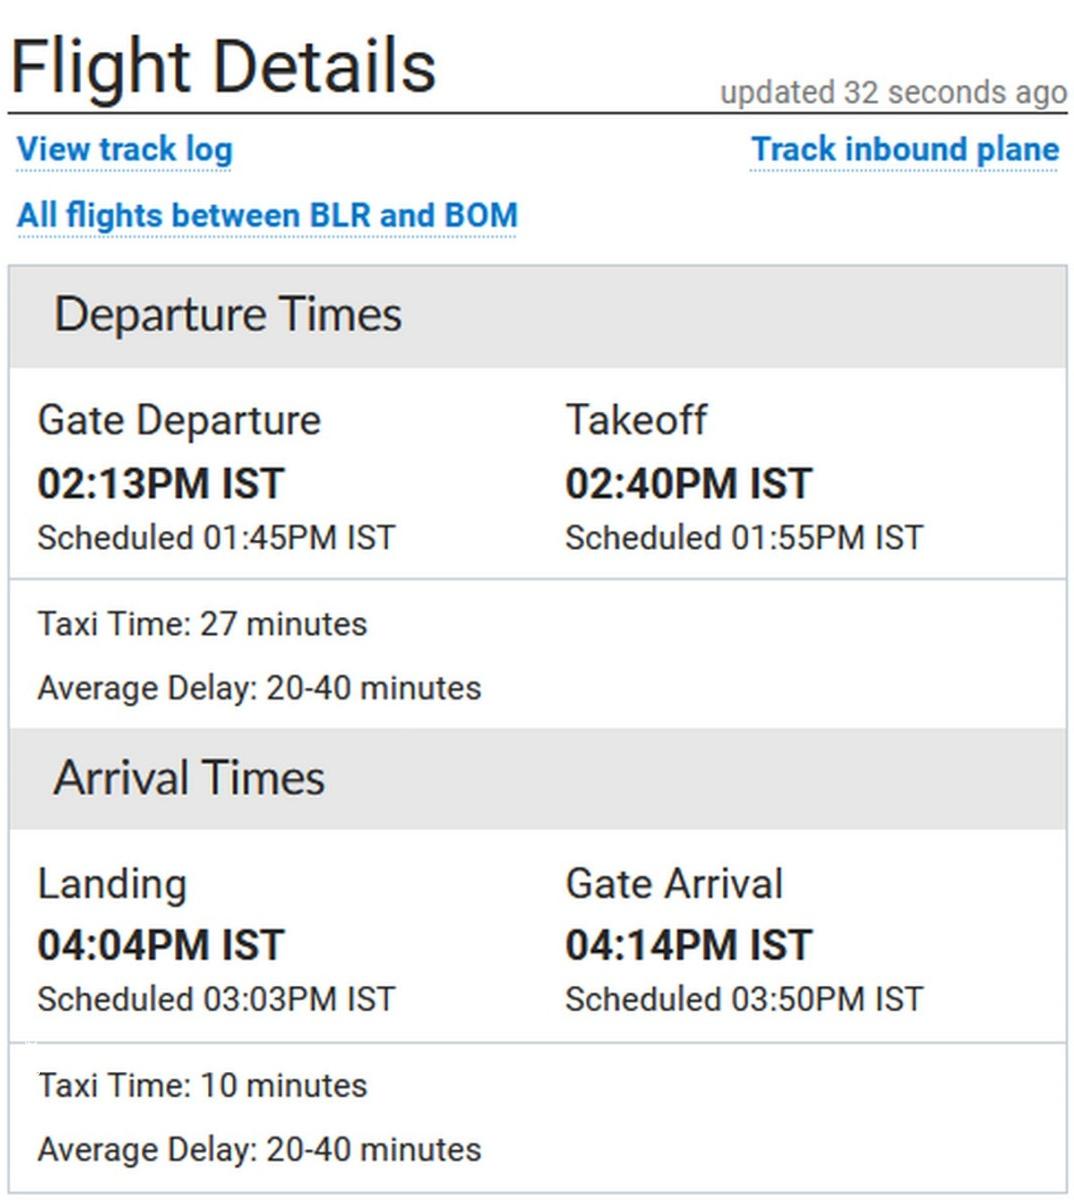Click the Flight Details heading
The image size is (1074, 1200).
(x=223, y=66)
